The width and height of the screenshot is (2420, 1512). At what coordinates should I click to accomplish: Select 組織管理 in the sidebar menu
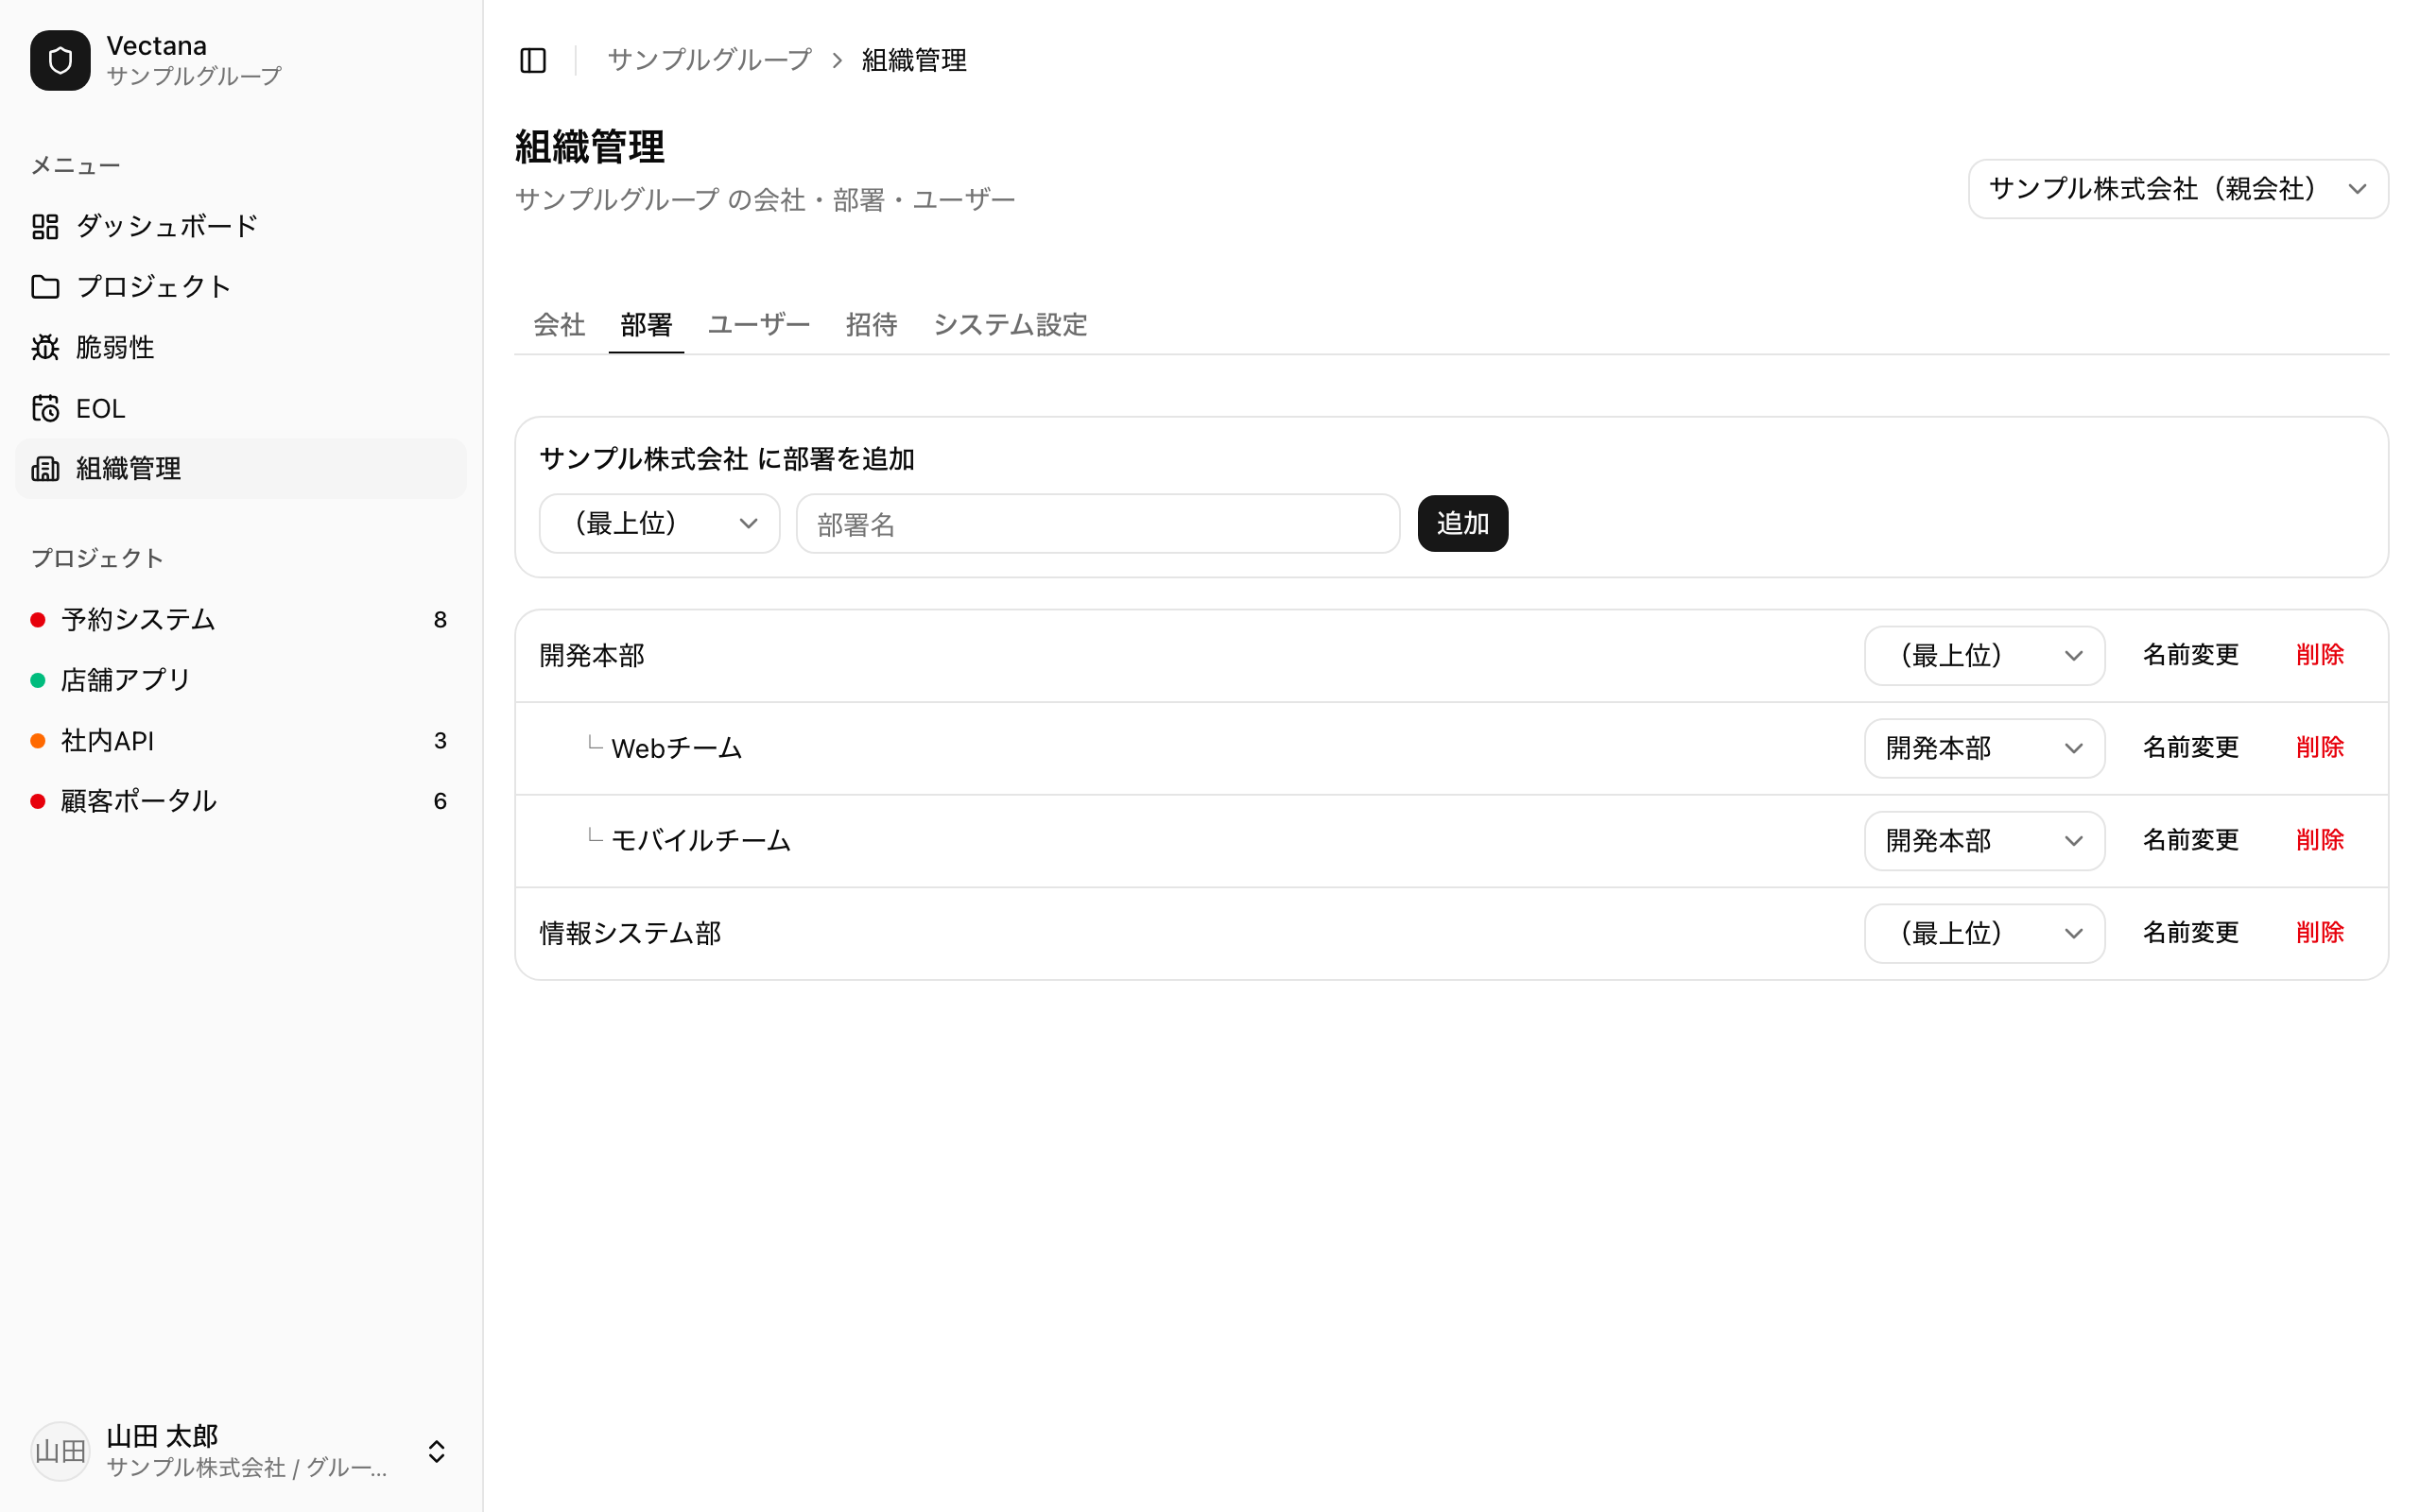(240, 468)
